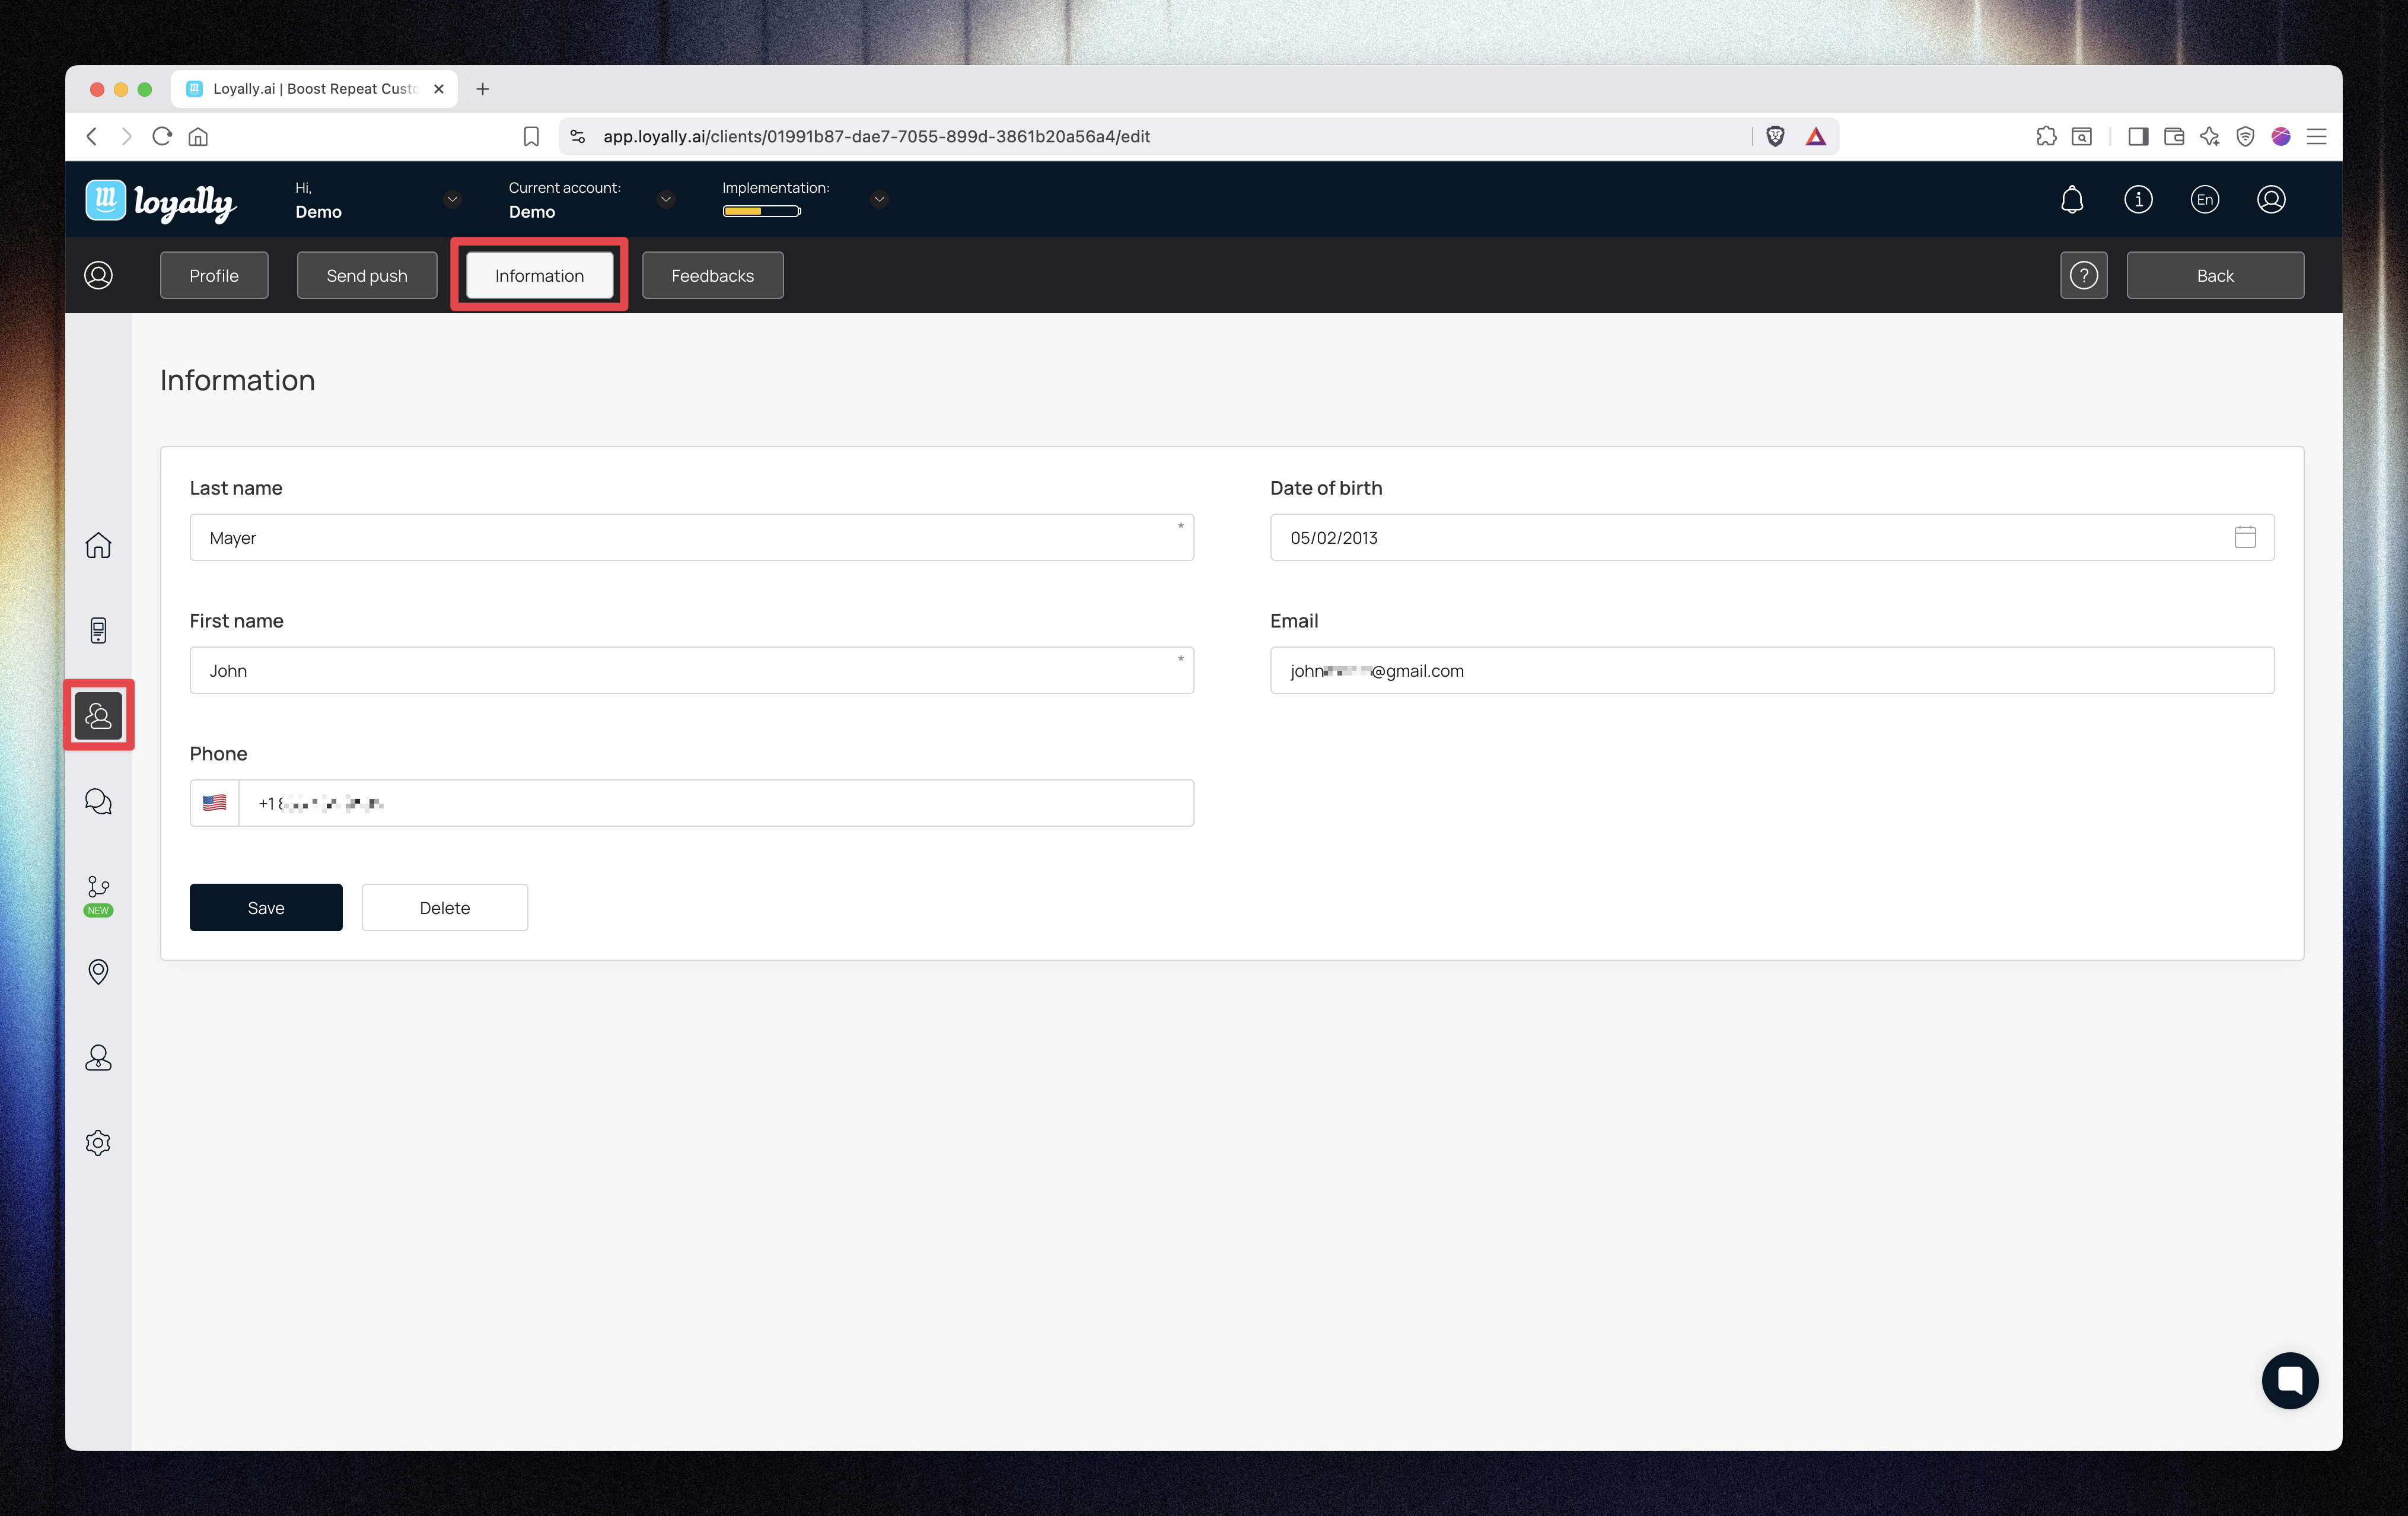The image size is (2408, 1516).
Task: Open phone country flag selector
Action: 214,803
